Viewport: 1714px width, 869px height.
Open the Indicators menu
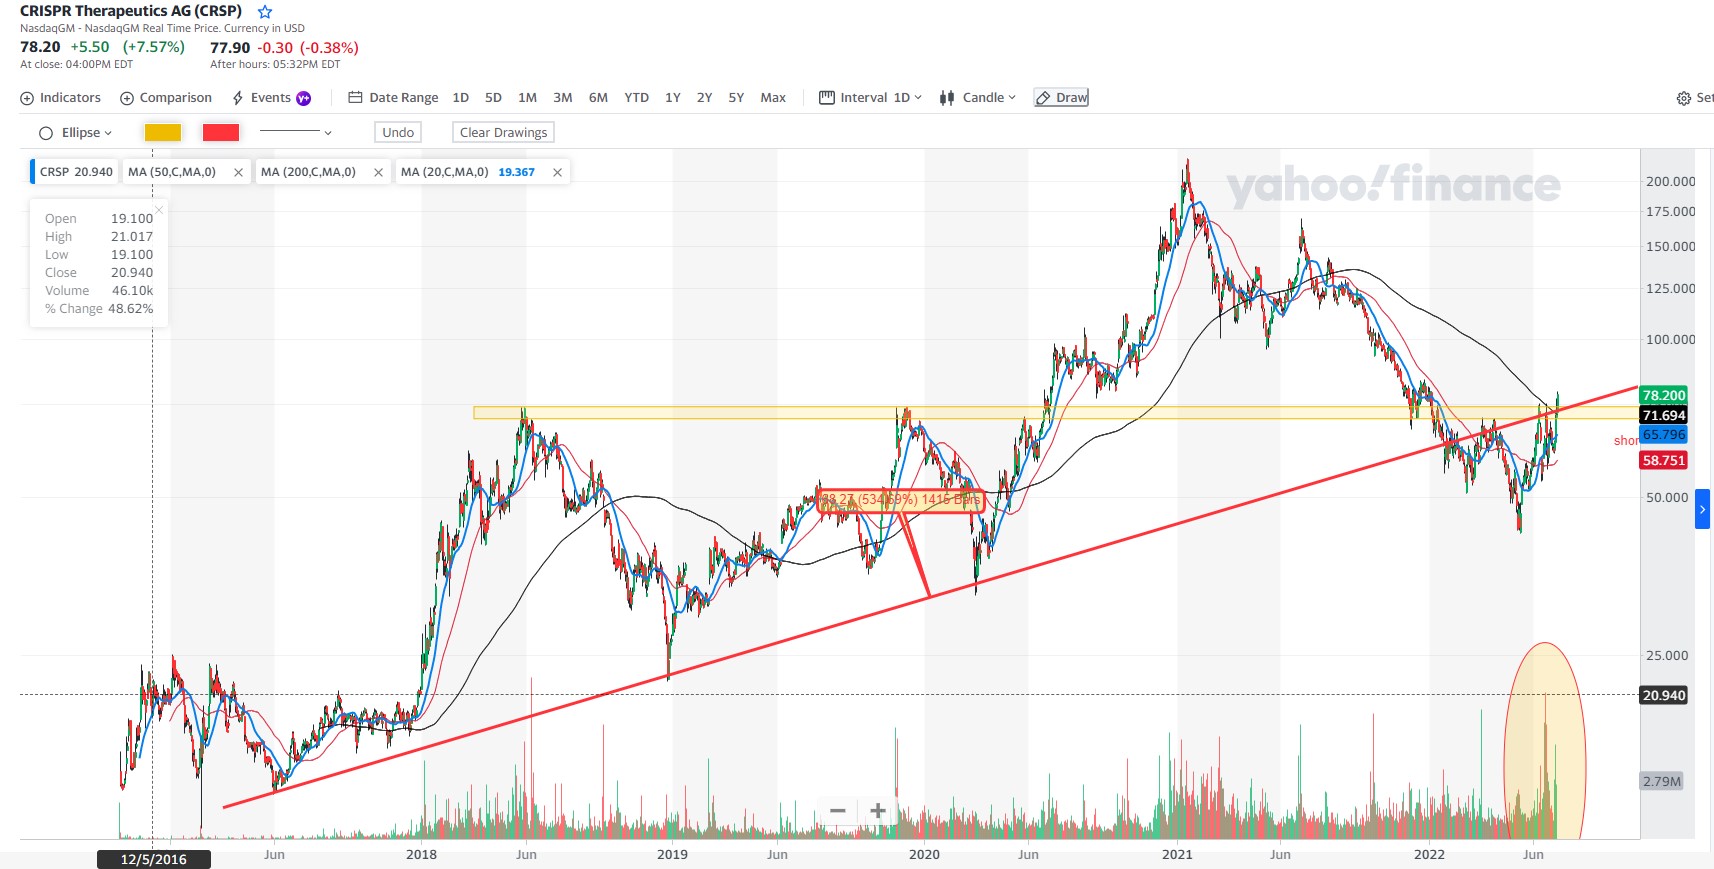(x=61, y=98)
